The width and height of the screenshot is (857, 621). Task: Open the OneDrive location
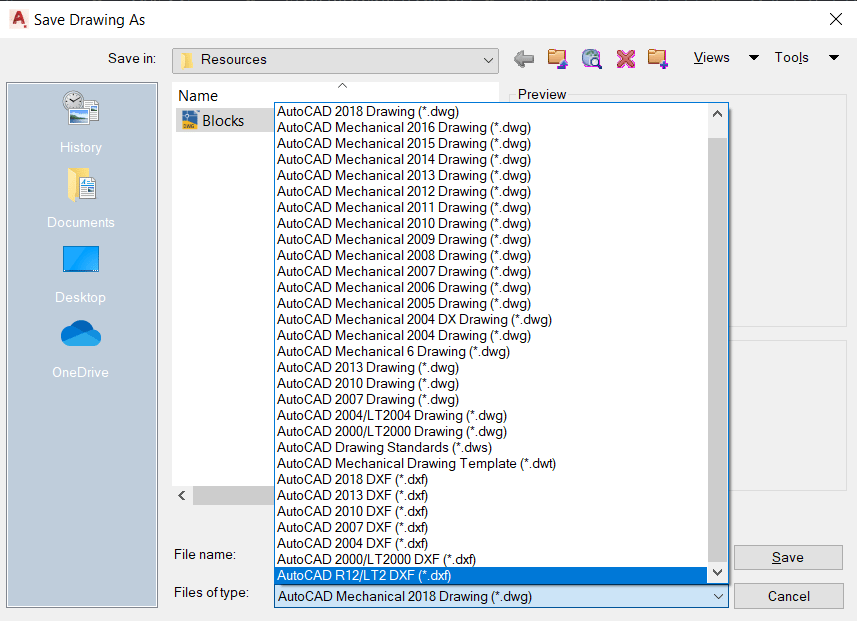pyautogui.click(x=81, y=347)
